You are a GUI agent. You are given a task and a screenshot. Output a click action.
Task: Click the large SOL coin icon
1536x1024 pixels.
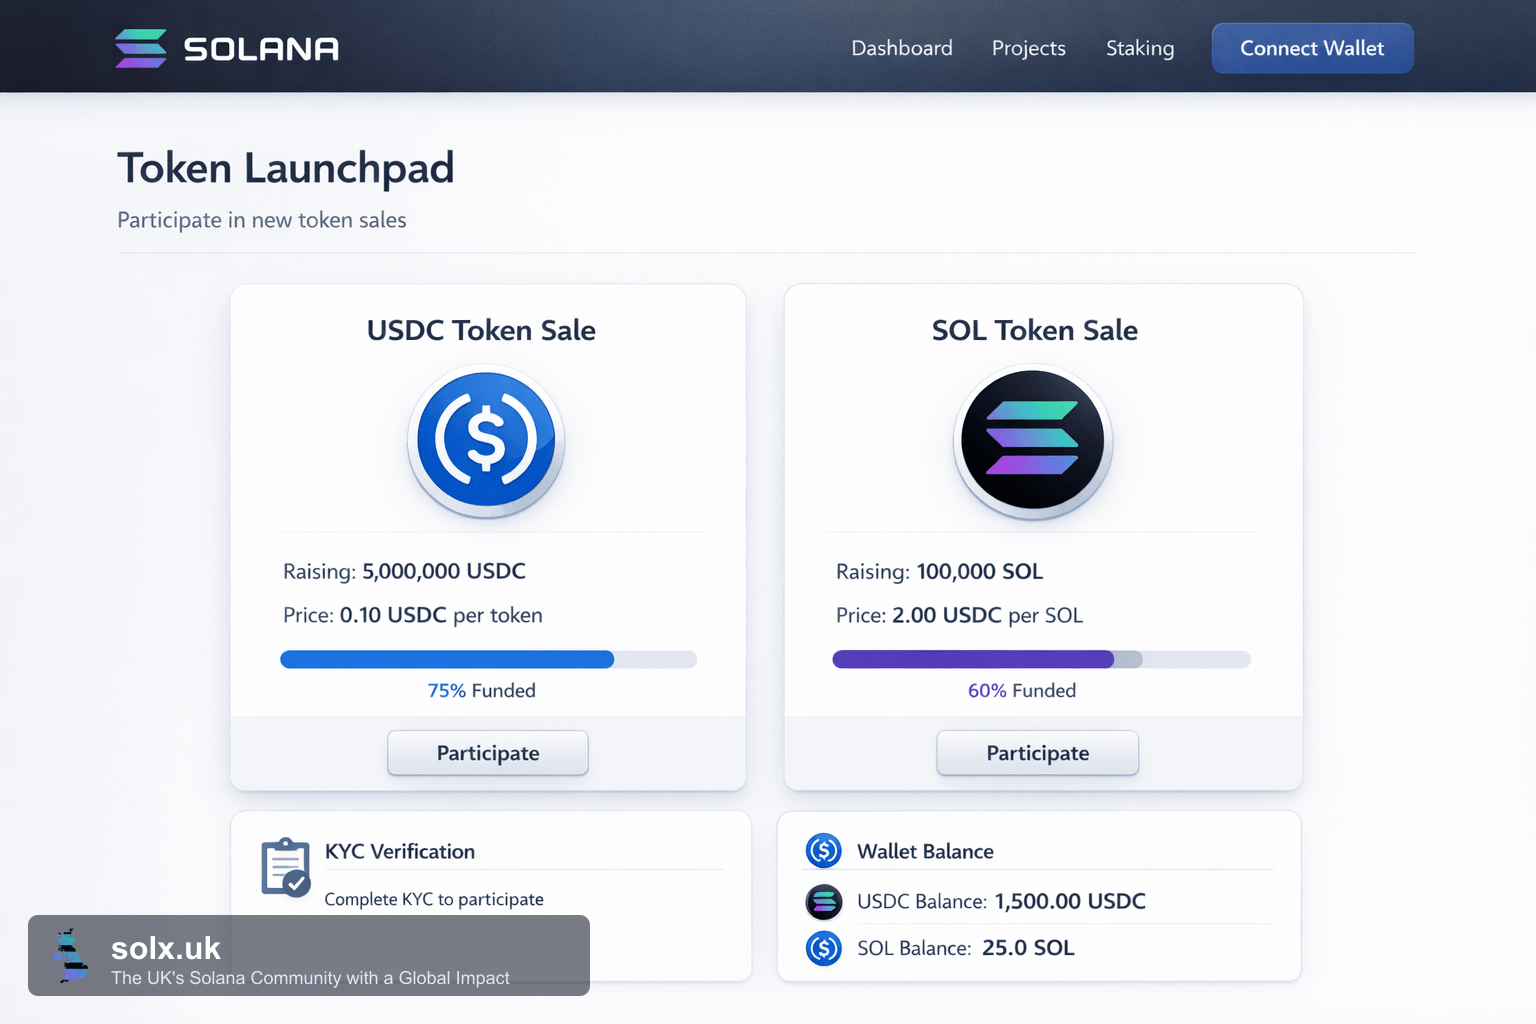coord(1033,441)
